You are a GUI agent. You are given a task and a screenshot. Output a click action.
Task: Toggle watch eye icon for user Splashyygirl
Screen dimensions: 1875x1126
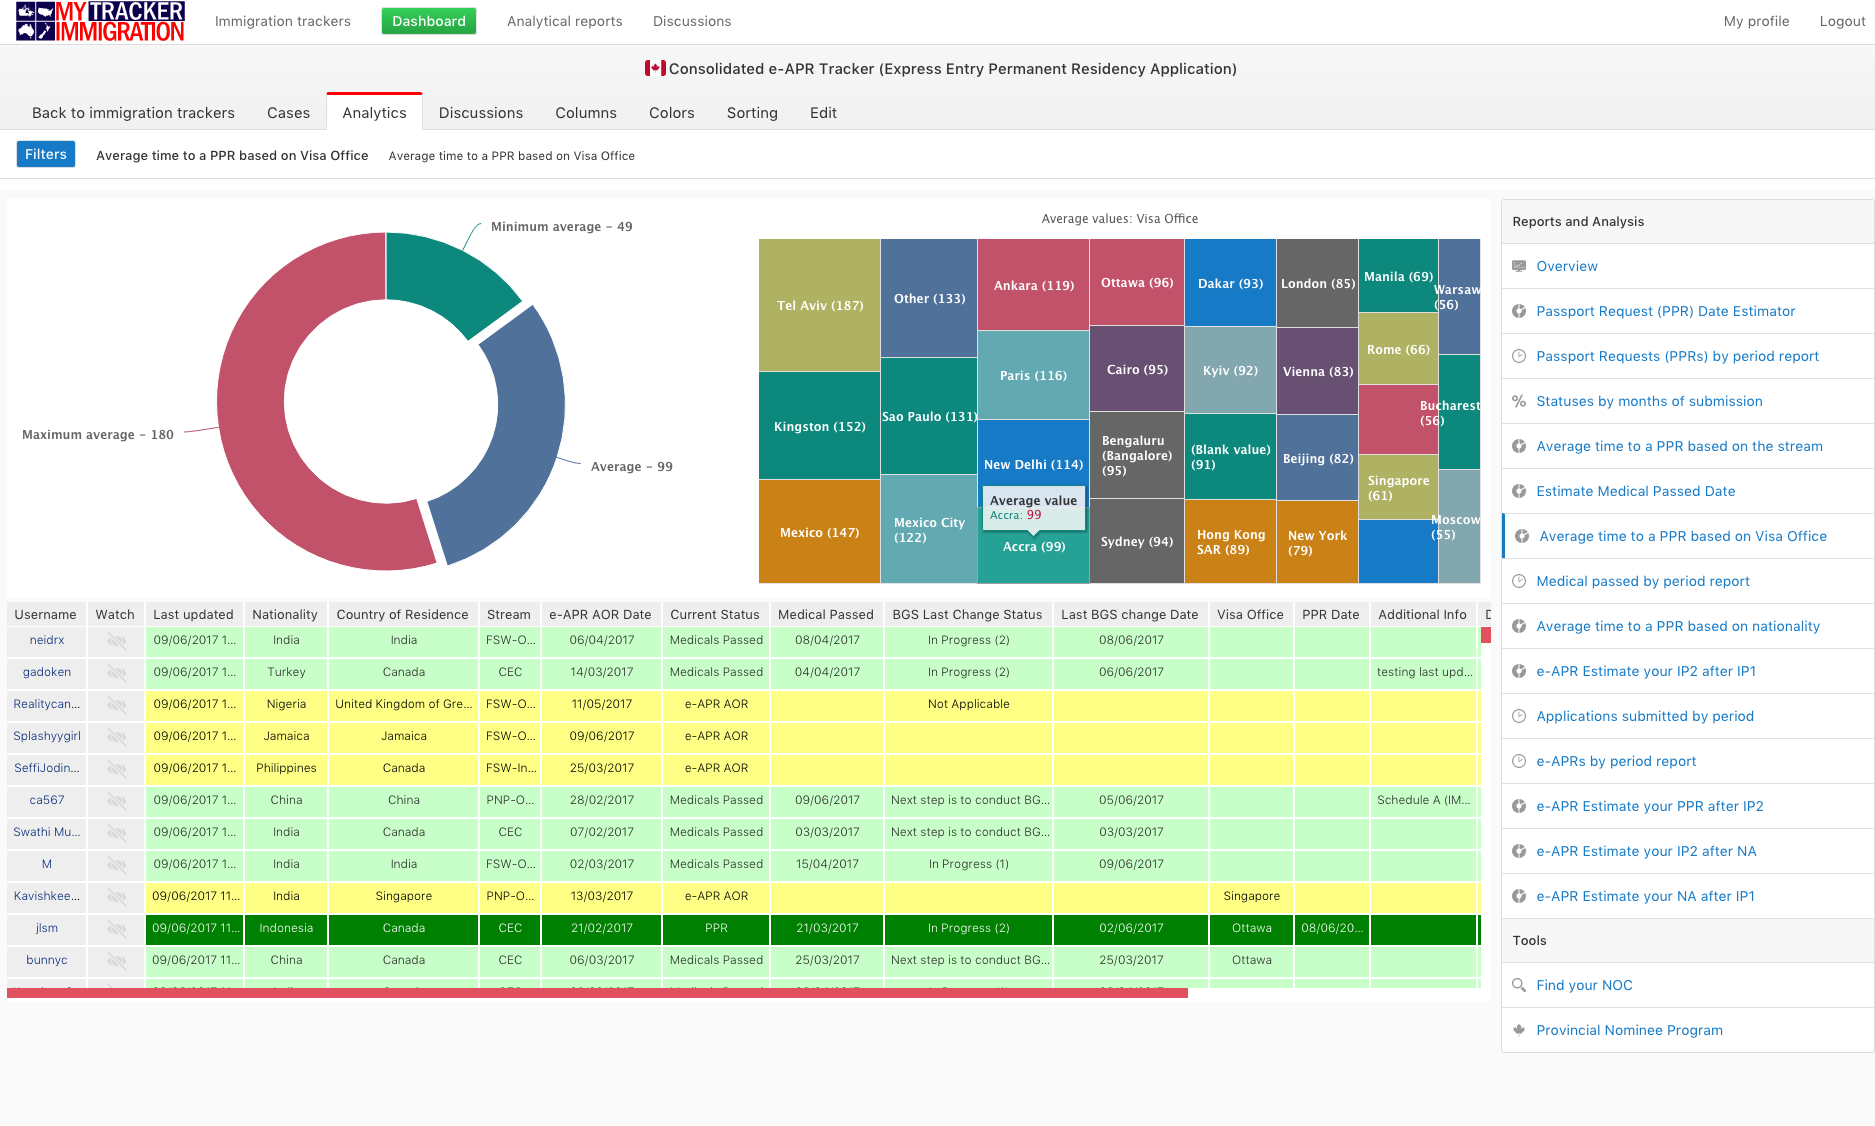116,736
